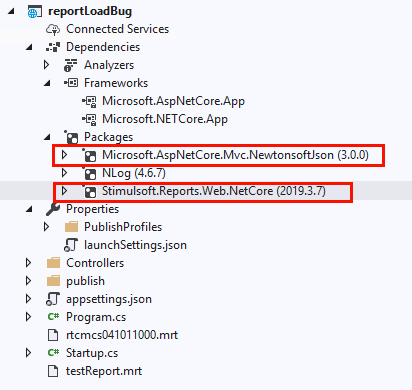
Task: Click the Frameworks node icon
Action: click(71, 83)
